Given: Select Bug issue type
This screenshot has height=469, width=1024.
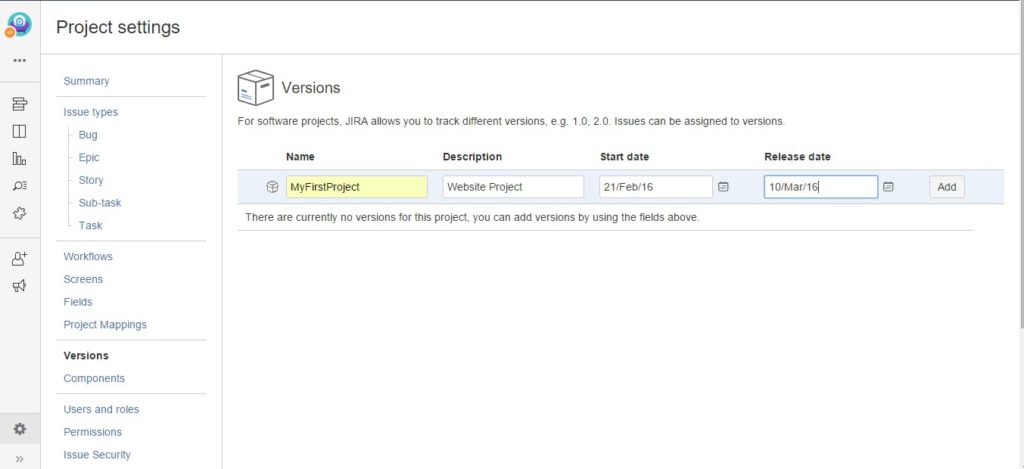Looking at the screenshot, I should tap(88, 135).
